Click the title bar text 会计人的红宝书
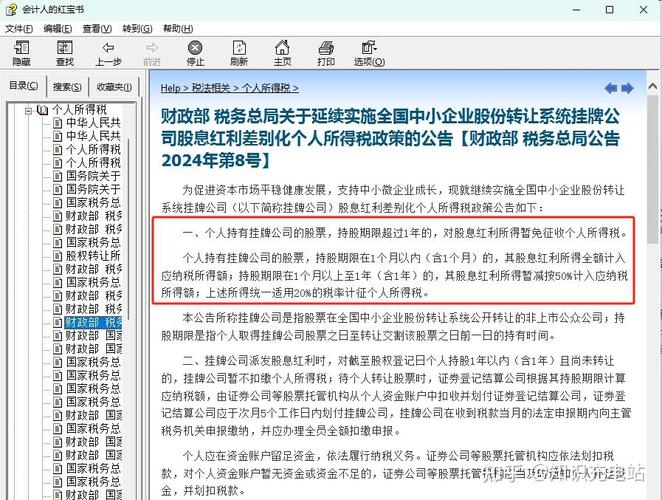This screenshot has width=662, height=500. [x=53, y=9]
